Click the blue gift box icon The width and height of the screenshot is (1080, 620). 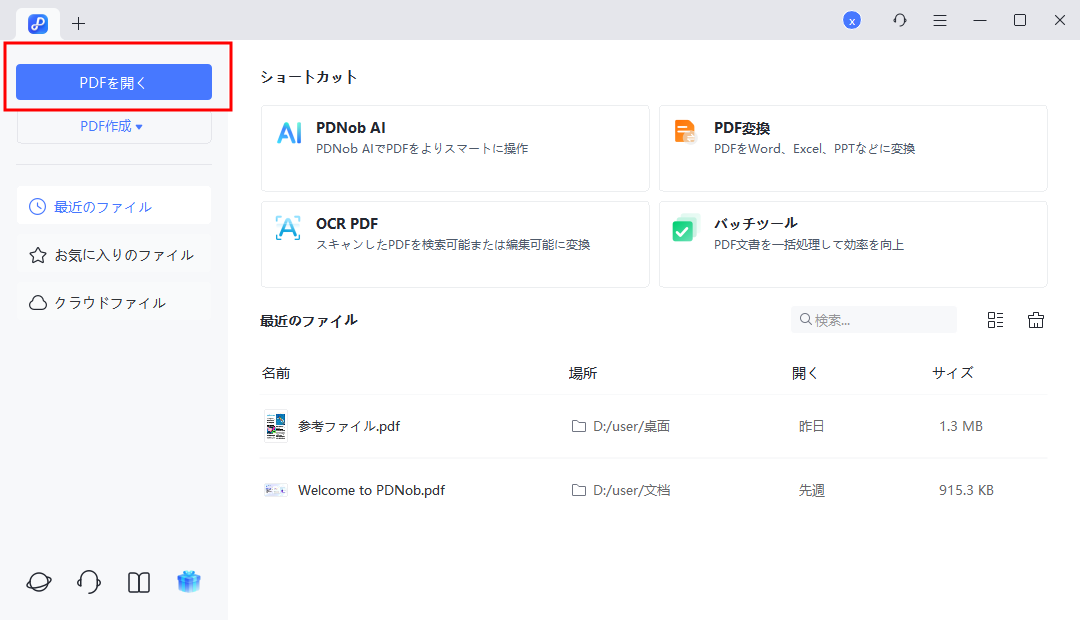[x=189, y=581]
